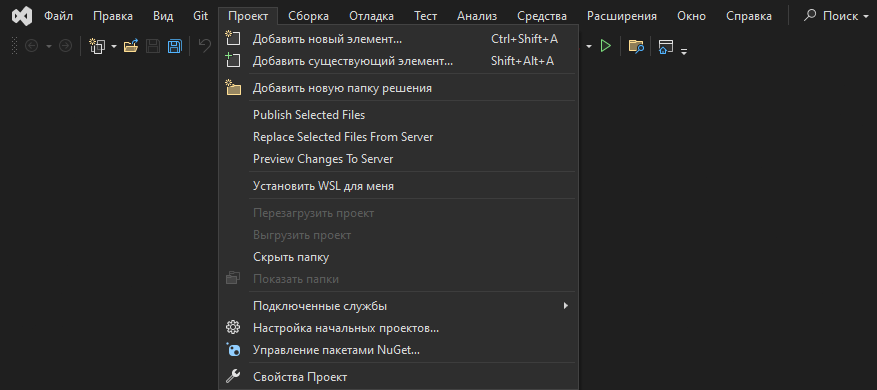This screenshot has width=877, height=390.
Task: Click the greyed Выгрузить проект entry
Action: tap(398, 235)
